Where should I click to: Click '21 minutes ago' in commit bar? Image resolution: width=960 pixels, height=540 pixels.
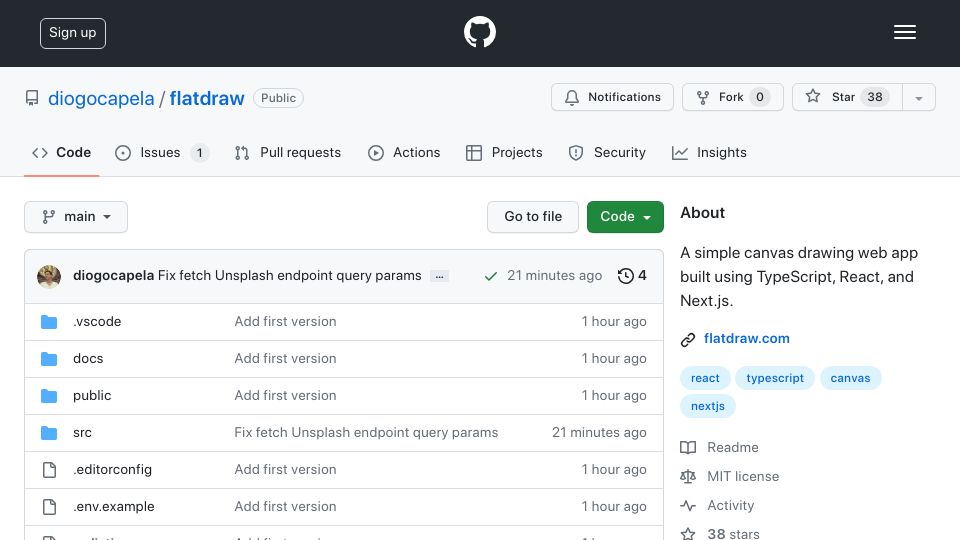tap(554, 276)
